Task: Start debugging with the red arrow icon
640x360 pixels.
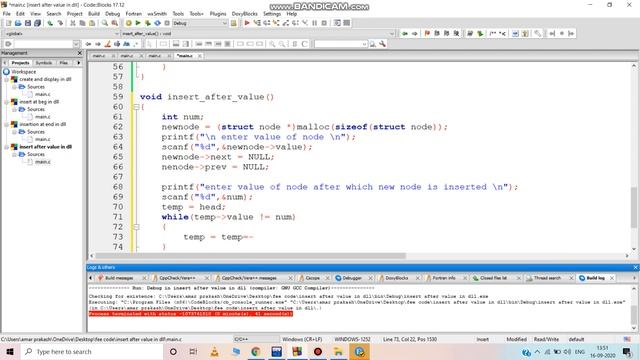Action: [247, 23]
